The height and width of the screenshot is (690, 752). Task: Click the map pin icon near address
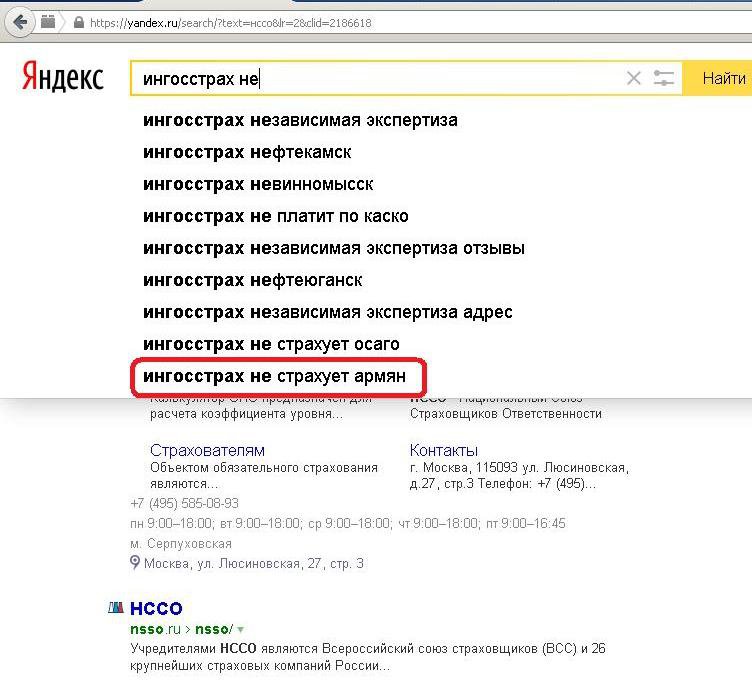[x=136, y=563]
